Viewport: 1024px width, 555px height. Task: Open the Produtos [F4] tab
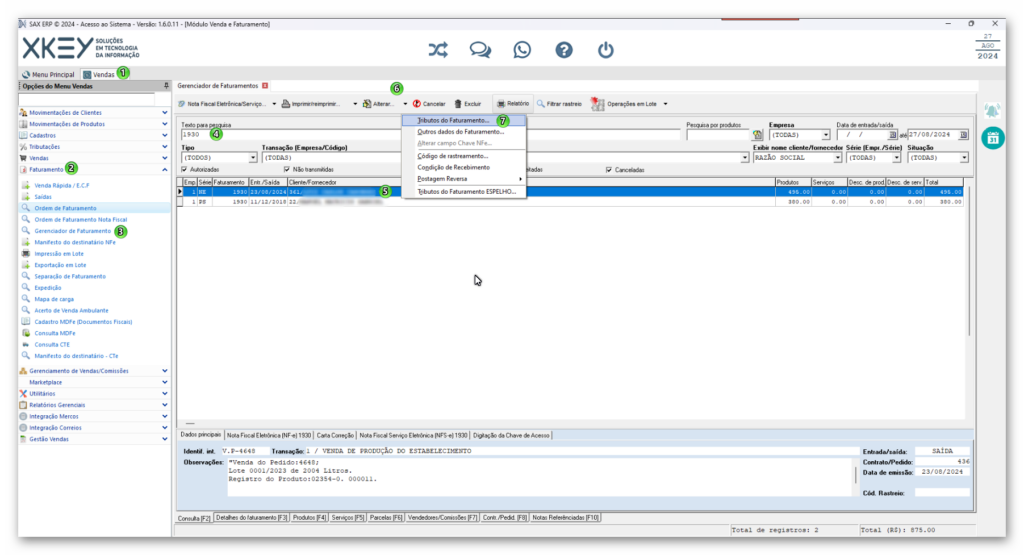[309, 518]
